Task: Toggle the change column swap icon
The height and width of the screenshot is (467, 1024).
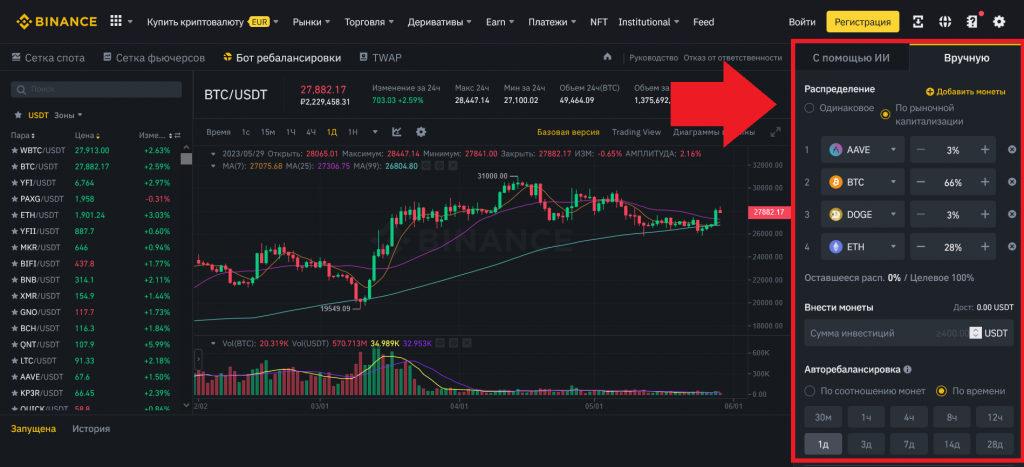Action: (178, 136)
